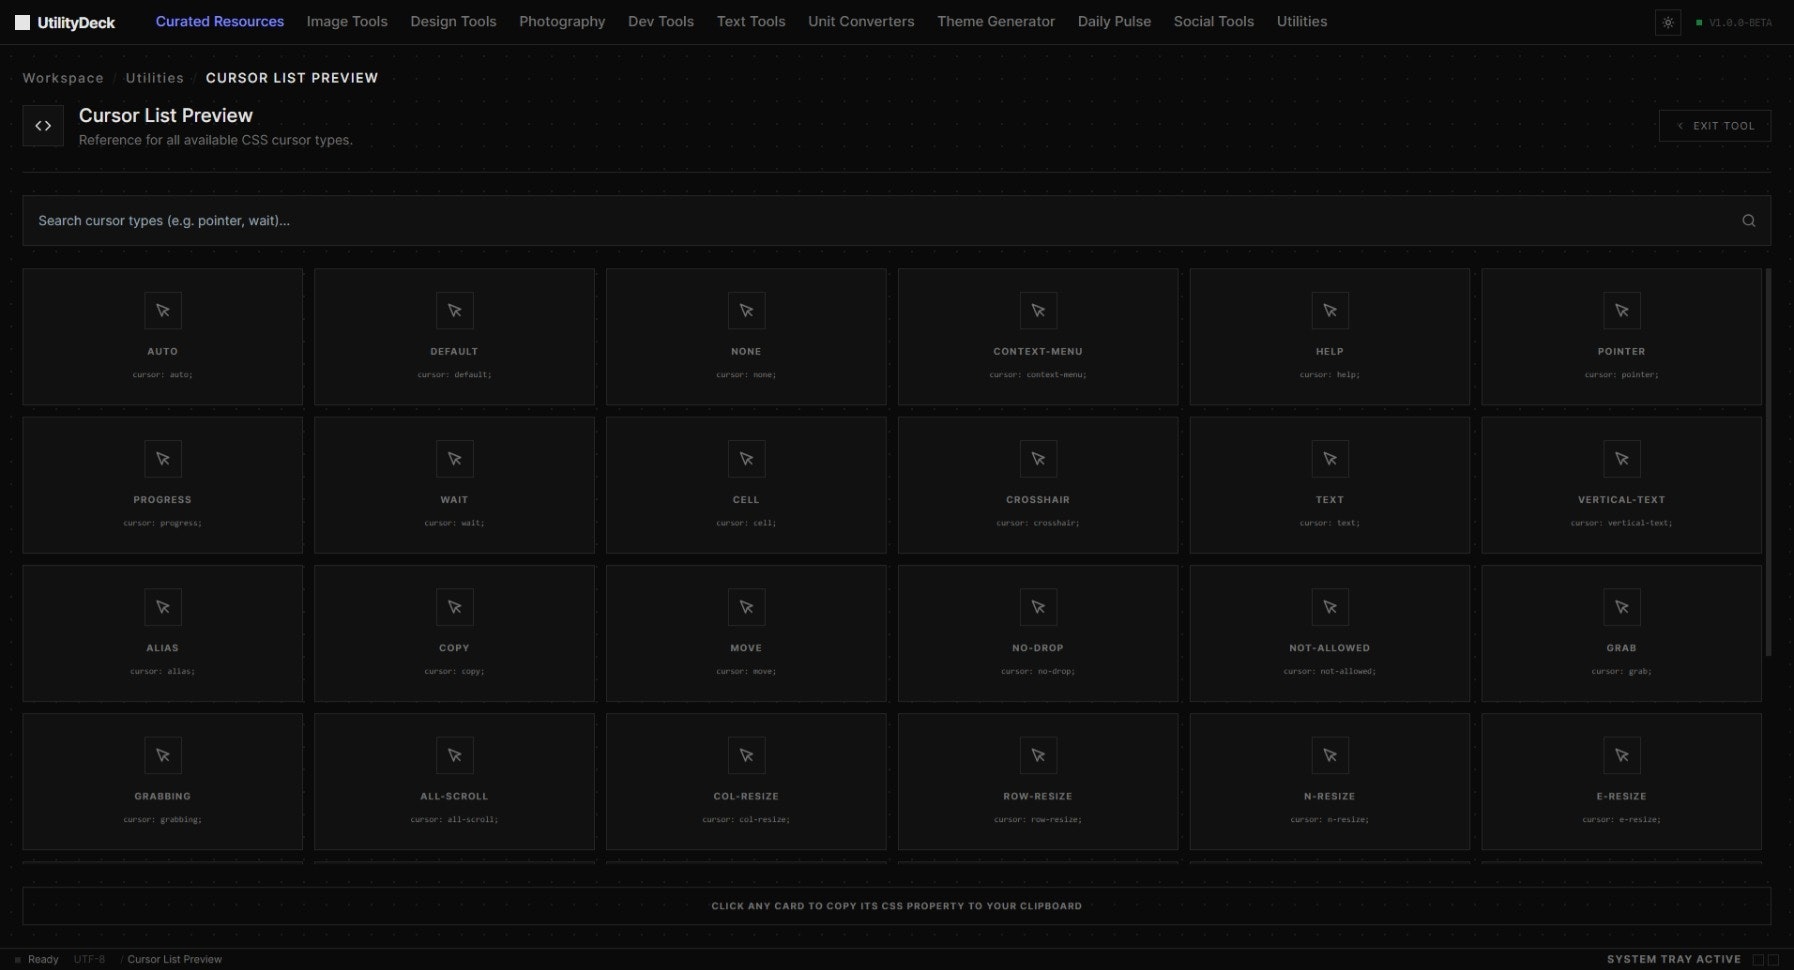Screen dimensions: 1794x970
Task: Click the search magnifier icon
Action: point(1748,220)
